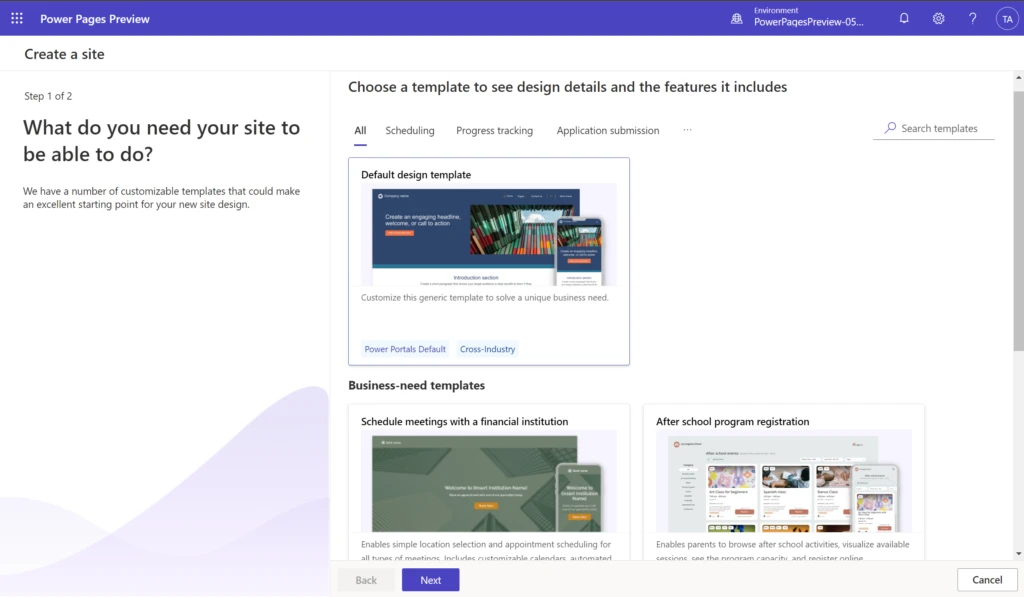Click the magnifier in Search templates
The width and height of the screenshot is (1024, 597).
coord(889,128)
